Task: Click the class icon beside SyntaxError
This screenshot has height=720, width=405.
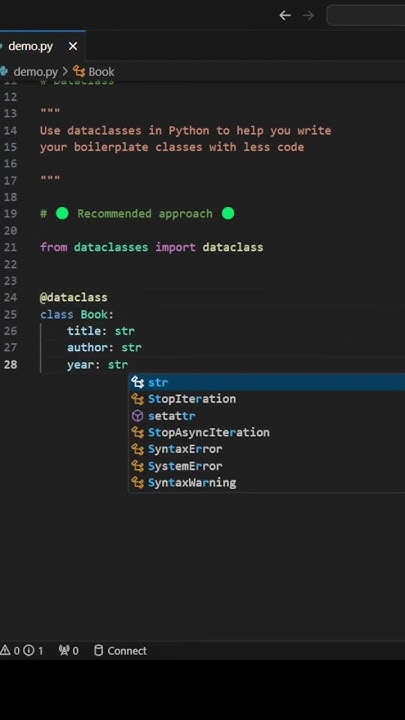Action: click(137, 449)
